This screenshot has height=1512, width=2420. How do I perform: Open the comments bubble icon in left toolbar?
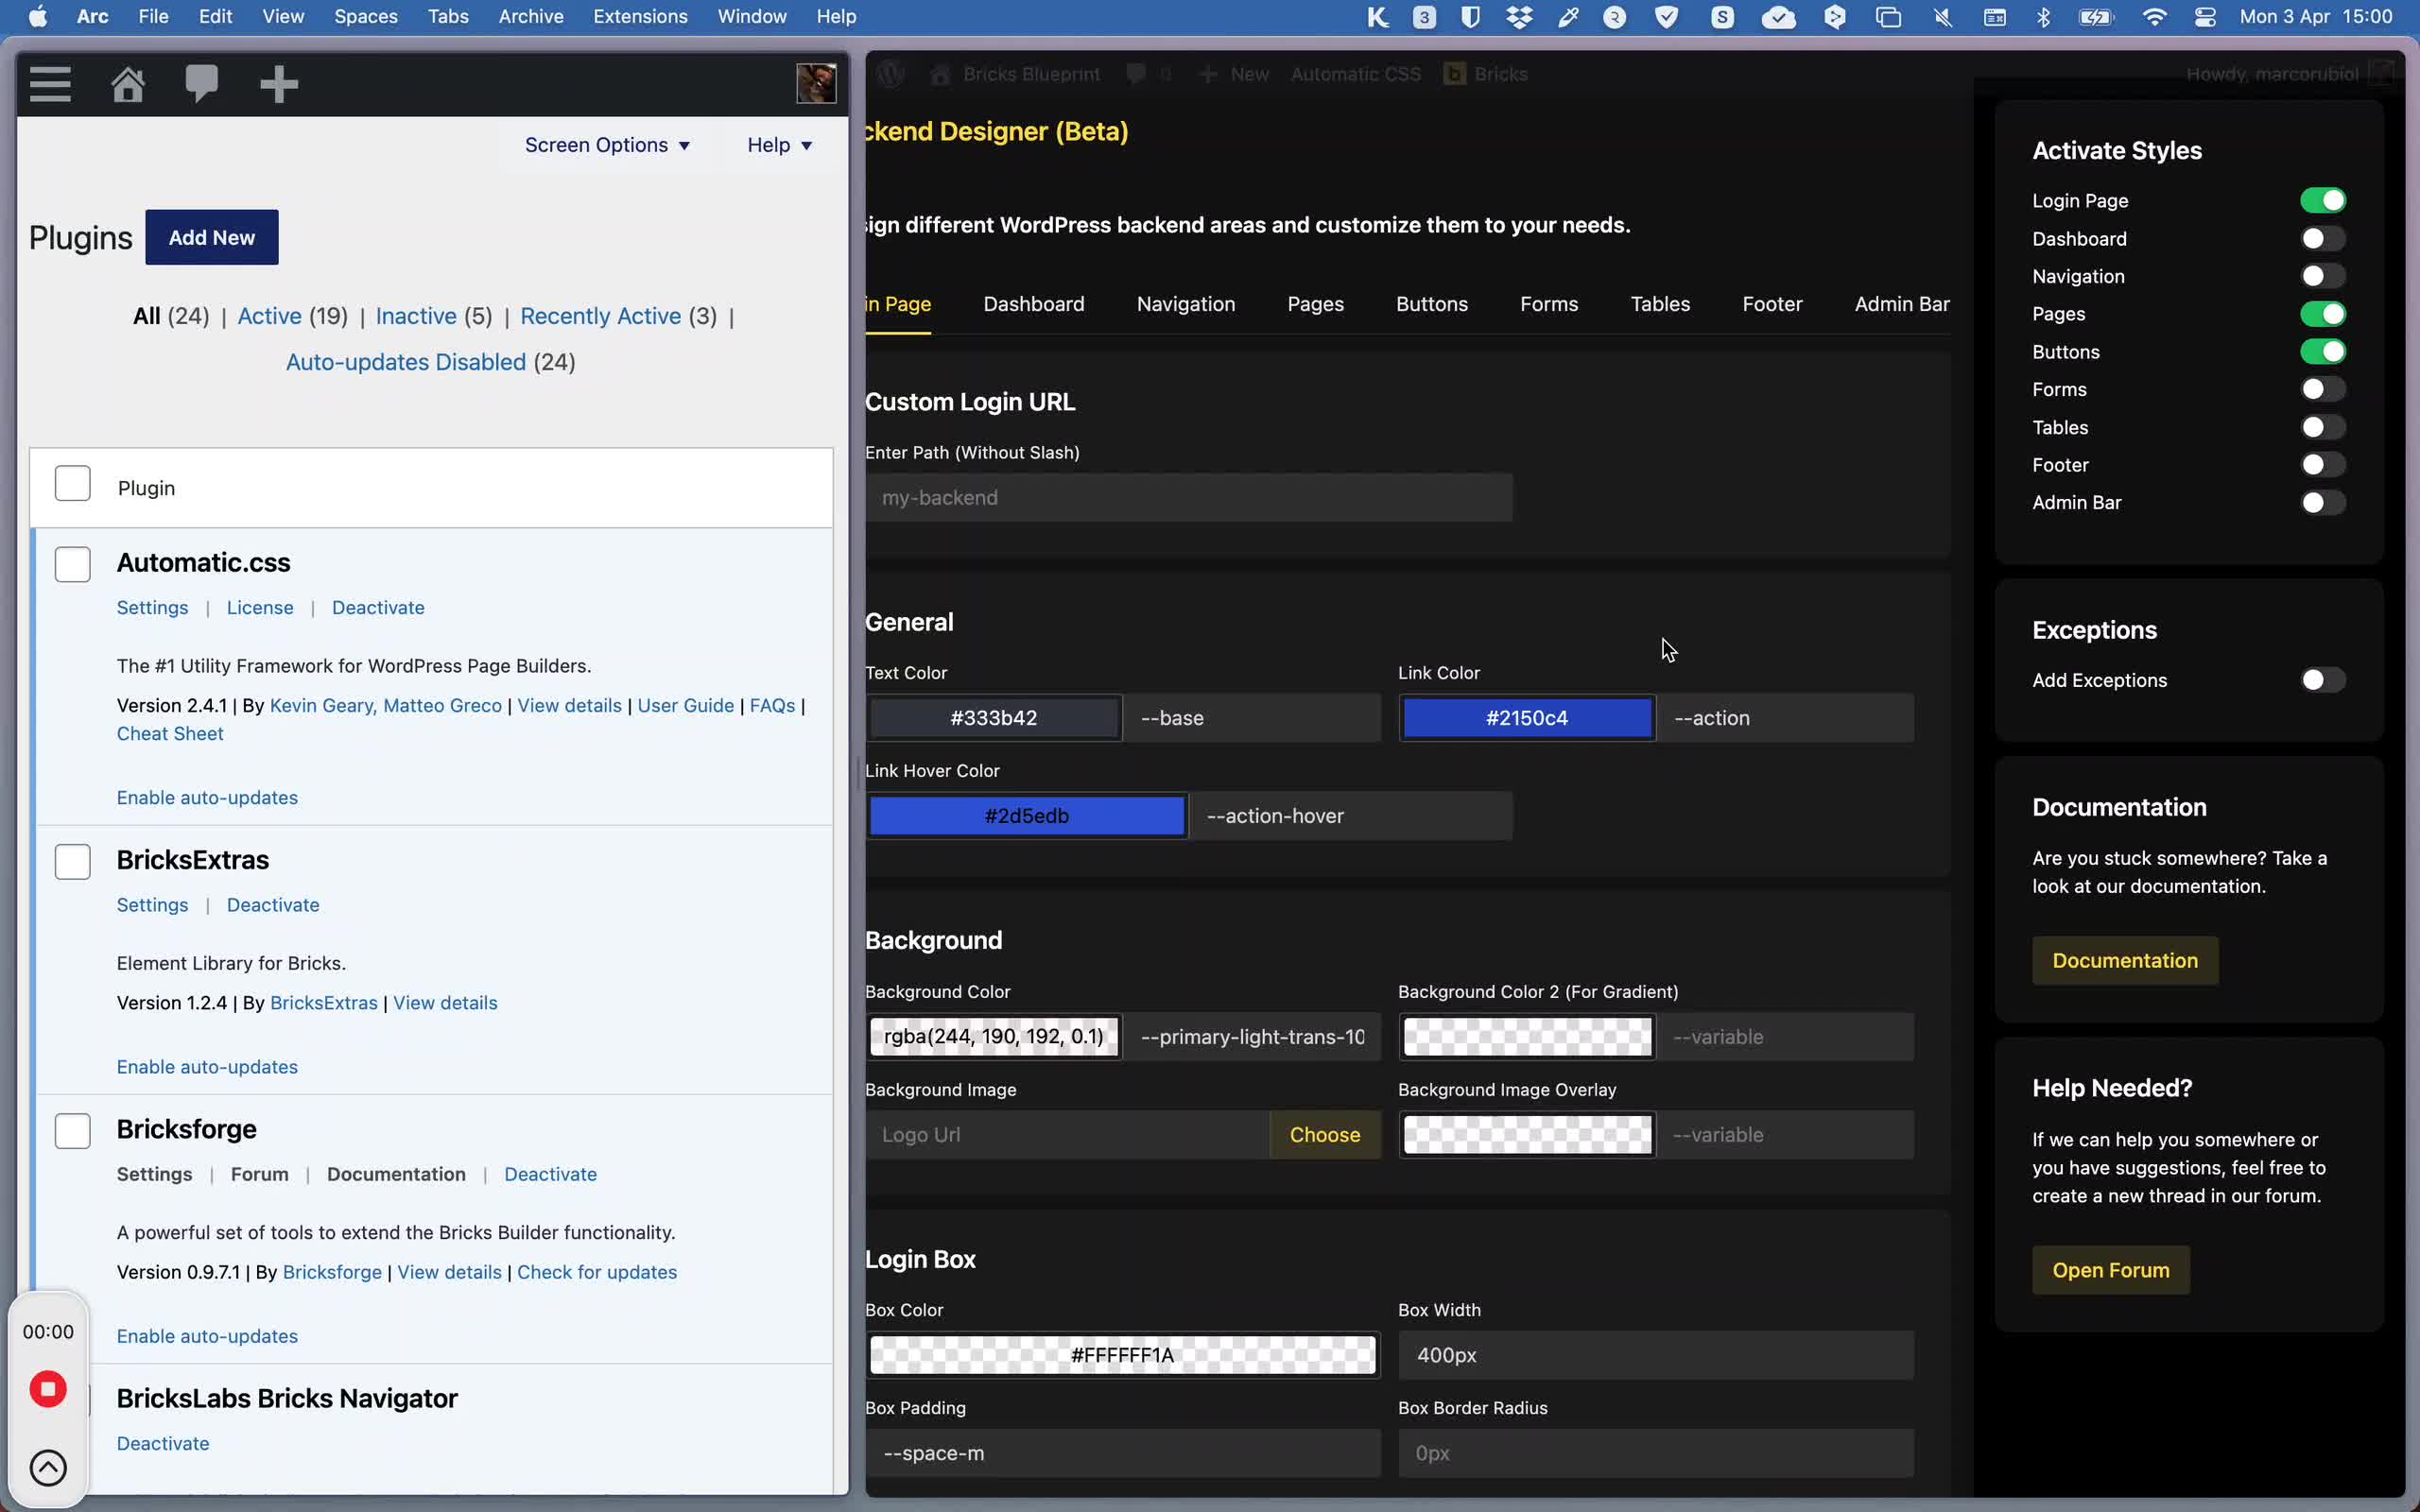click(202, 83)
